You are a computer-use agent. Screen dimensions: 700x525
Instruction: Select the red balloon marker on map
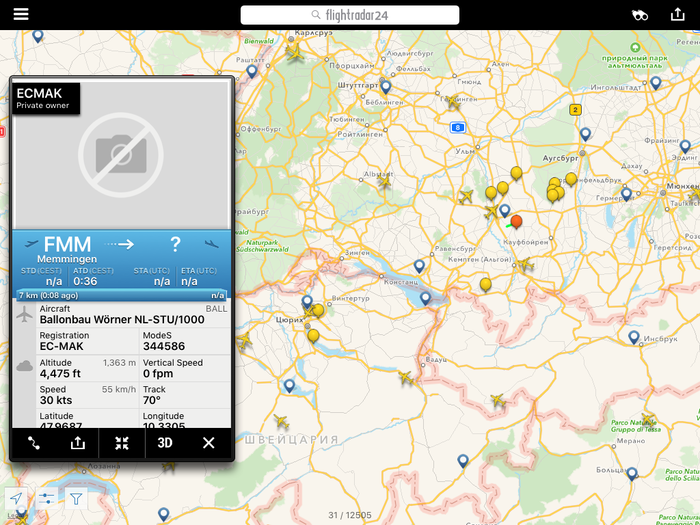click(516, 221)
